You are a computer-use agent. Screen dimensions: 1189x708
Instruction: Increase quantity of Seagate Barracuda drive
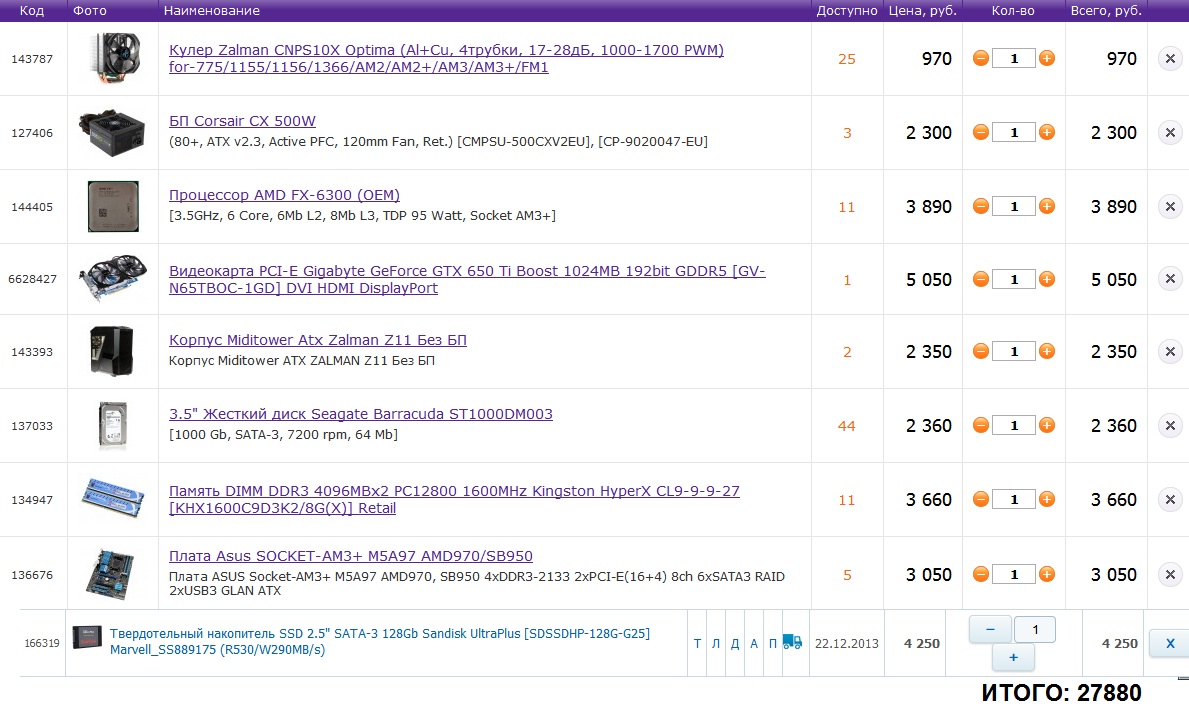coord(1046,425)
